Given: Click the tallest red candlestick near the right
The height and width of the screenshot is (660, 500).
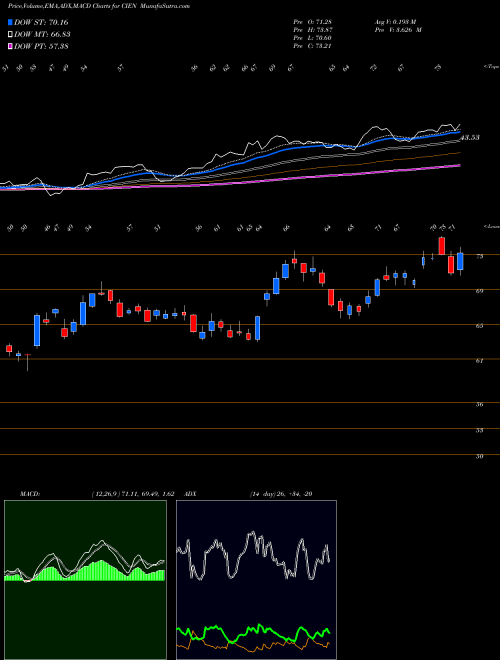Looking at the screenshot, I should (x=441, y=246).
